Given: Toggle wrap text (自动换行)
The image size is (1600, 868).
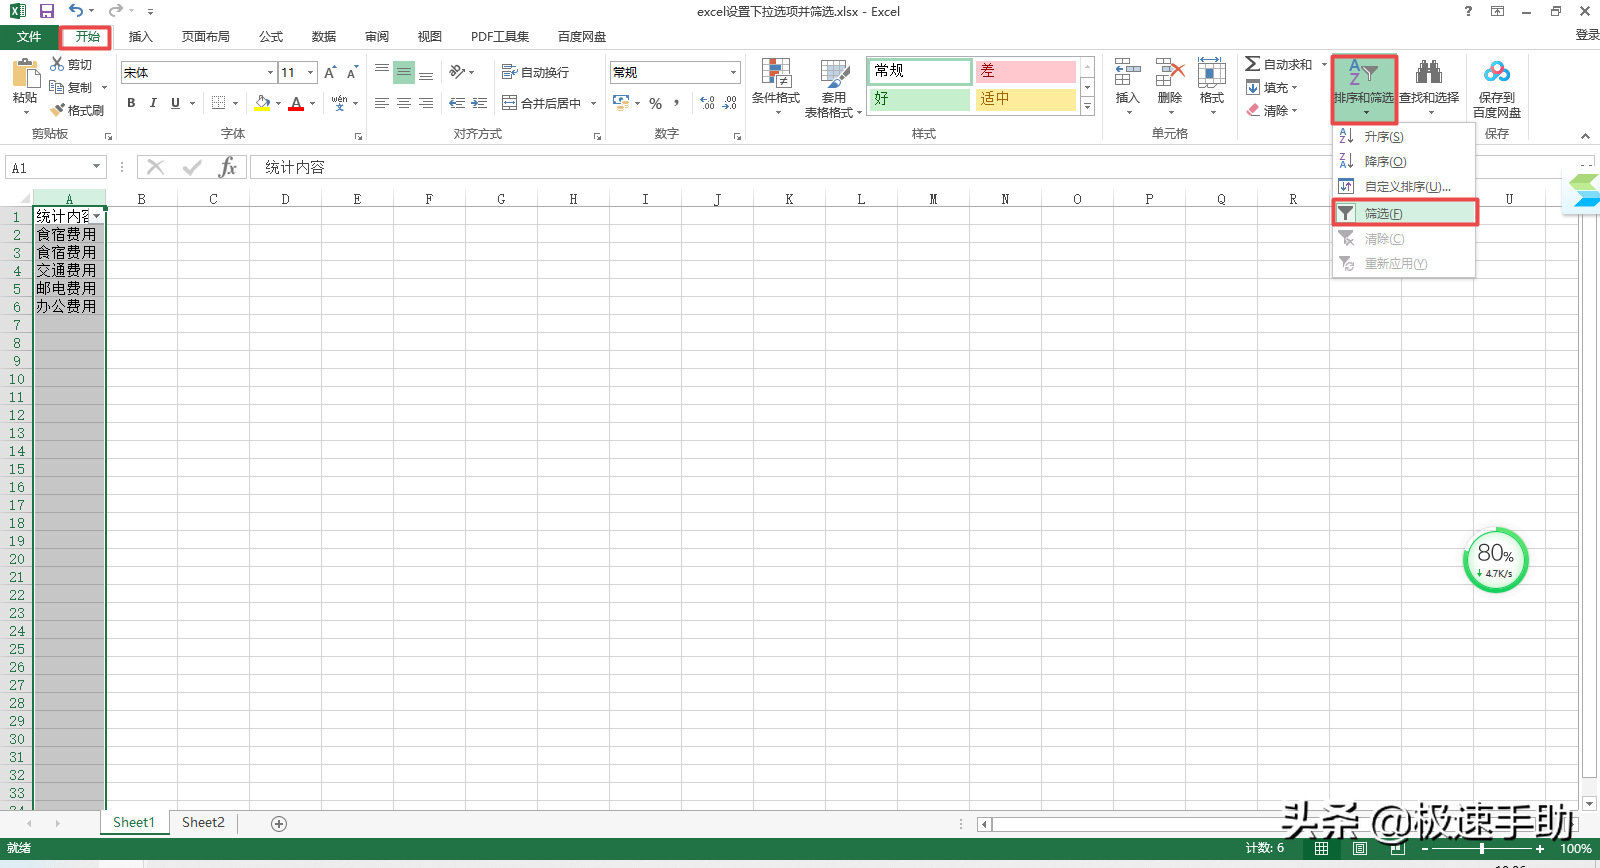Looking at the screenshot, I should [535, 72].
